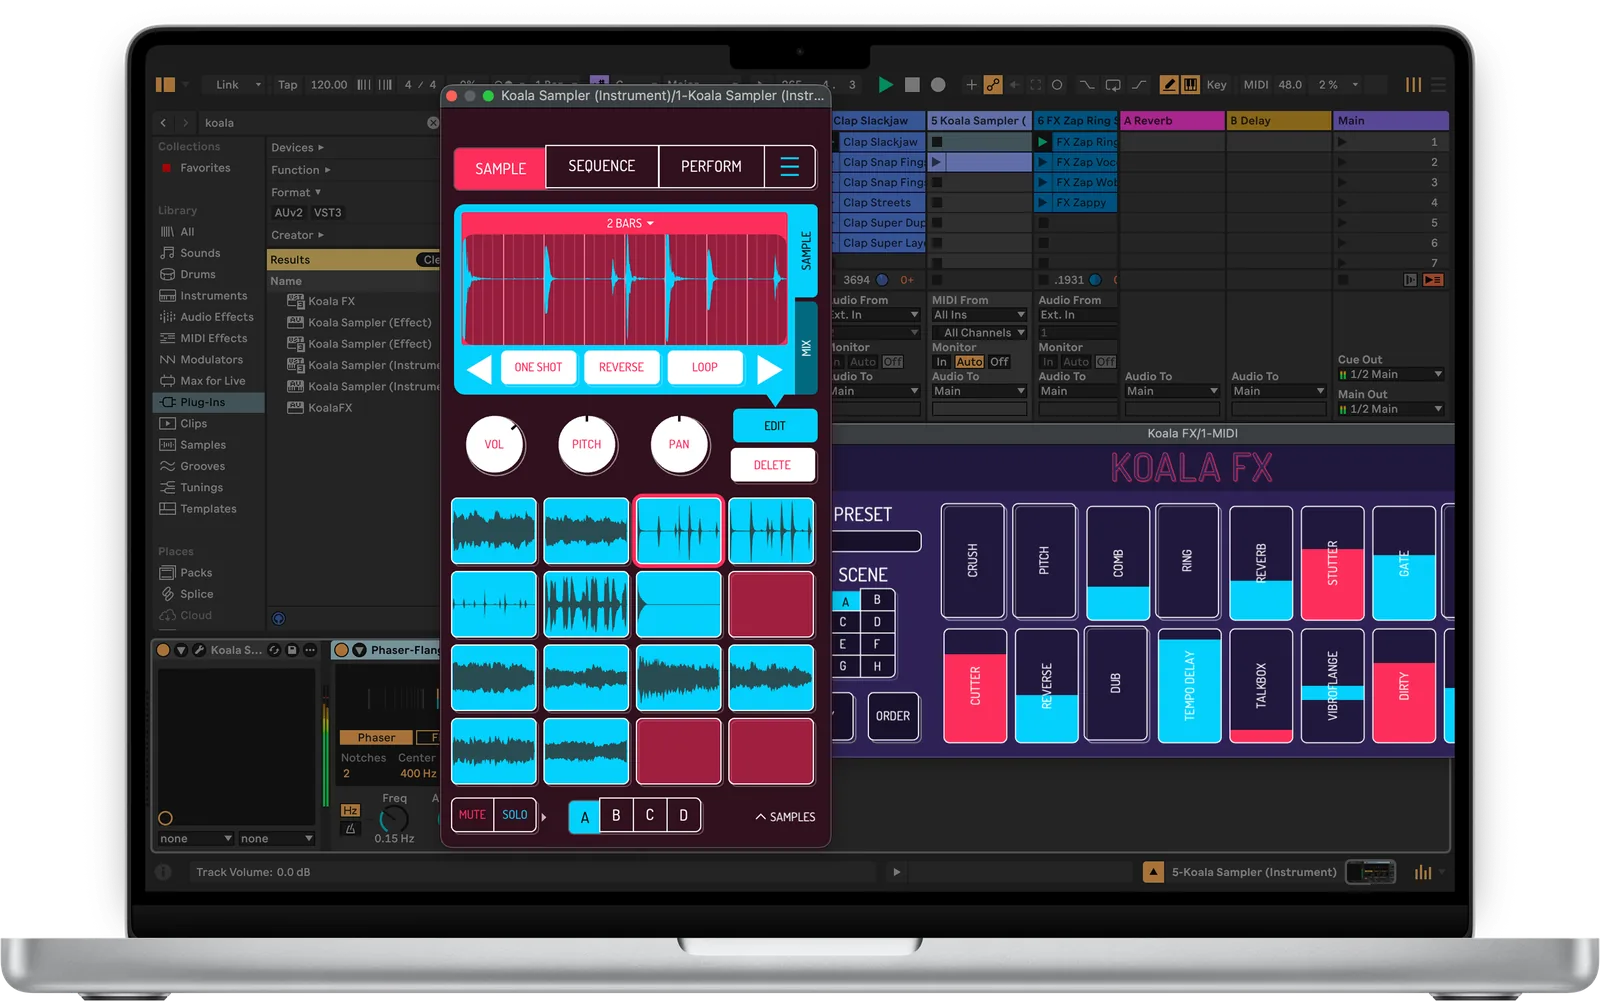Expand SAMPLES panel at bottom
The image size is (1600, 1001).
(x=785, y=817)
